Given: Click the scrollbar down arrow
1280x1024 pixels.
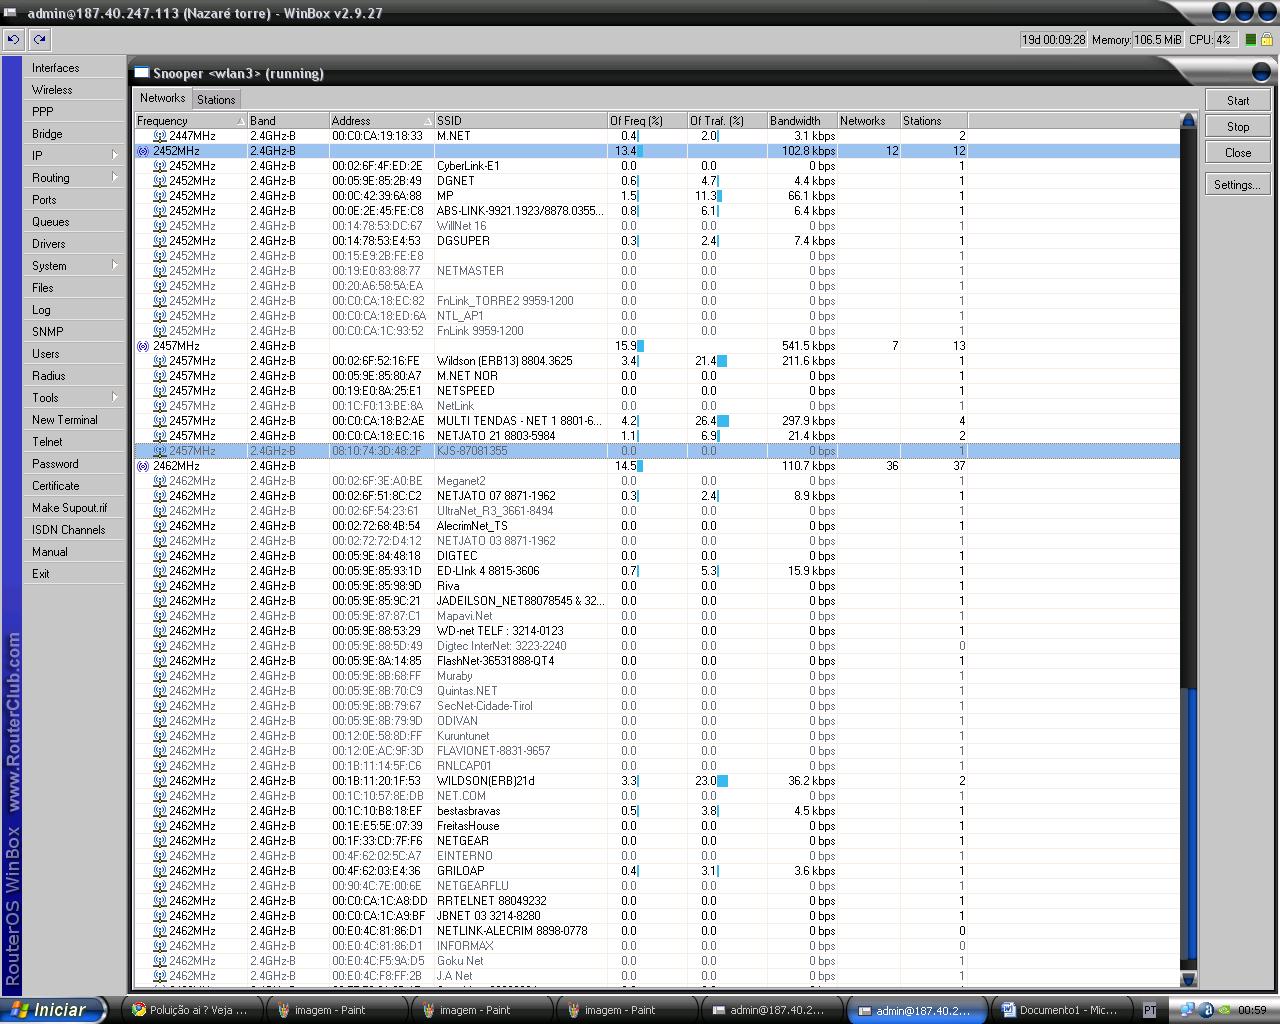Looking at the screenshot, I should point(1188,980).
